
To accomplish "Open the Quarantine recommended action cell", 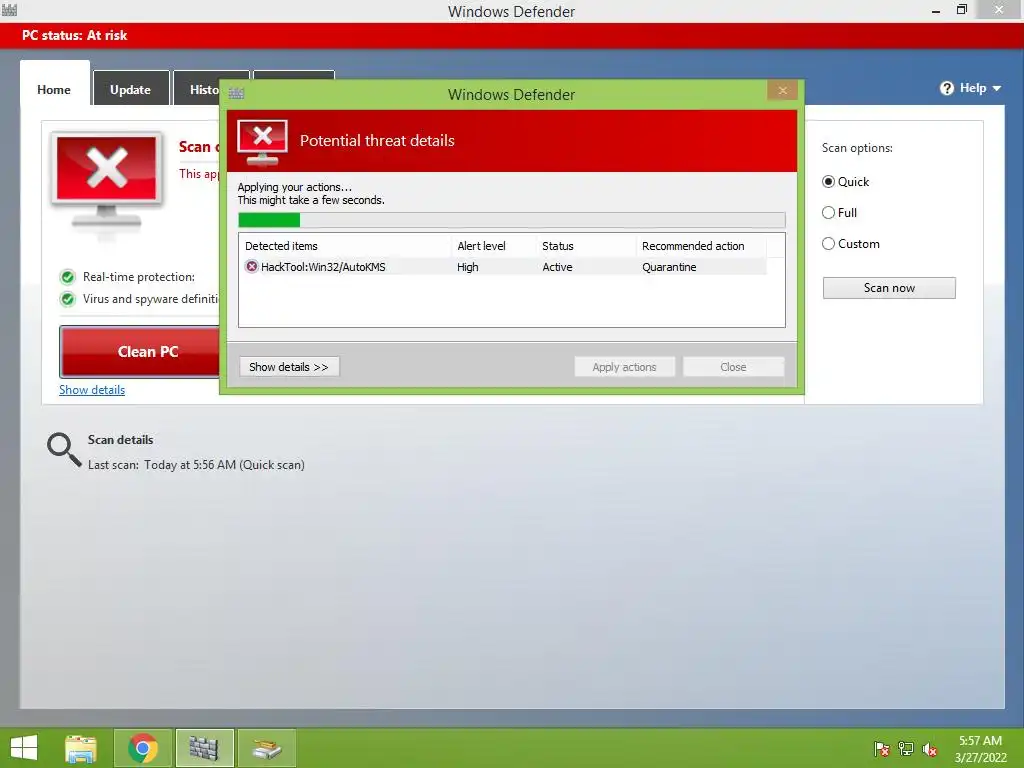I will pos(669,267).
